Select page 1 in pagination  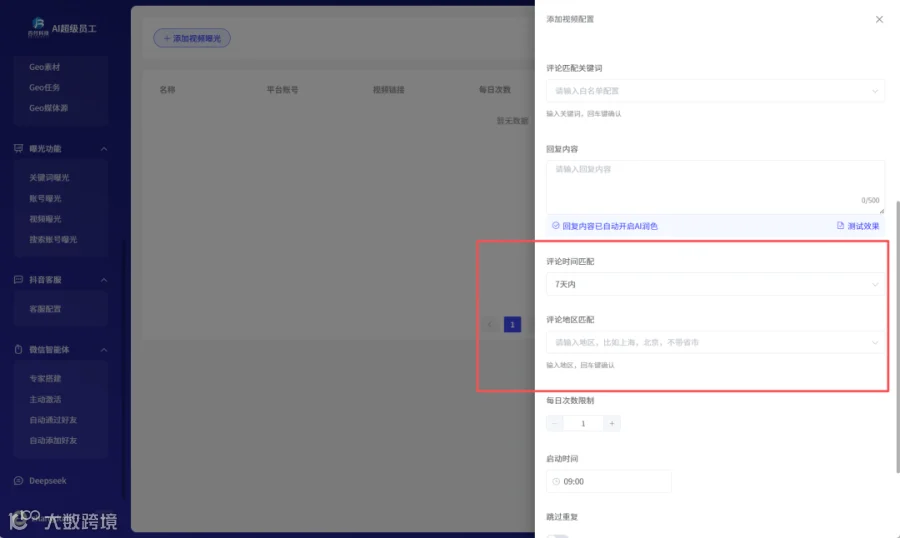[513, 324]
